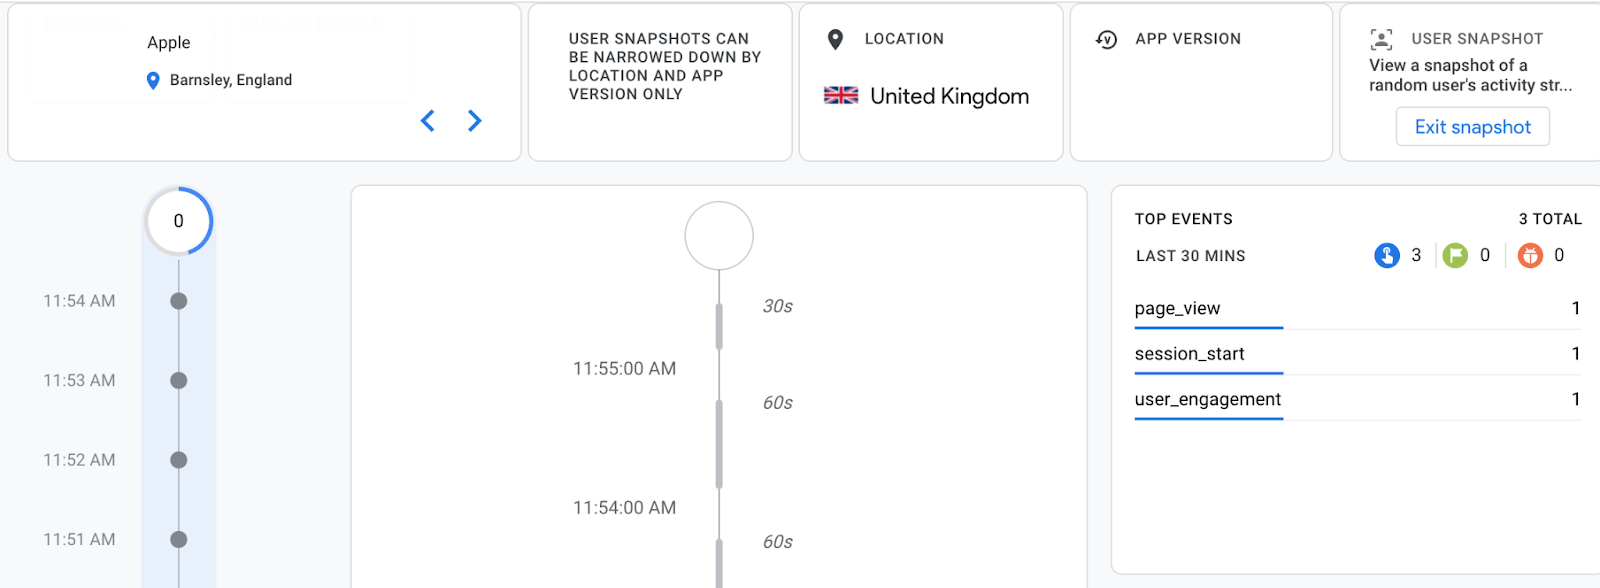Click the App Version history icon

(1106, 39)
